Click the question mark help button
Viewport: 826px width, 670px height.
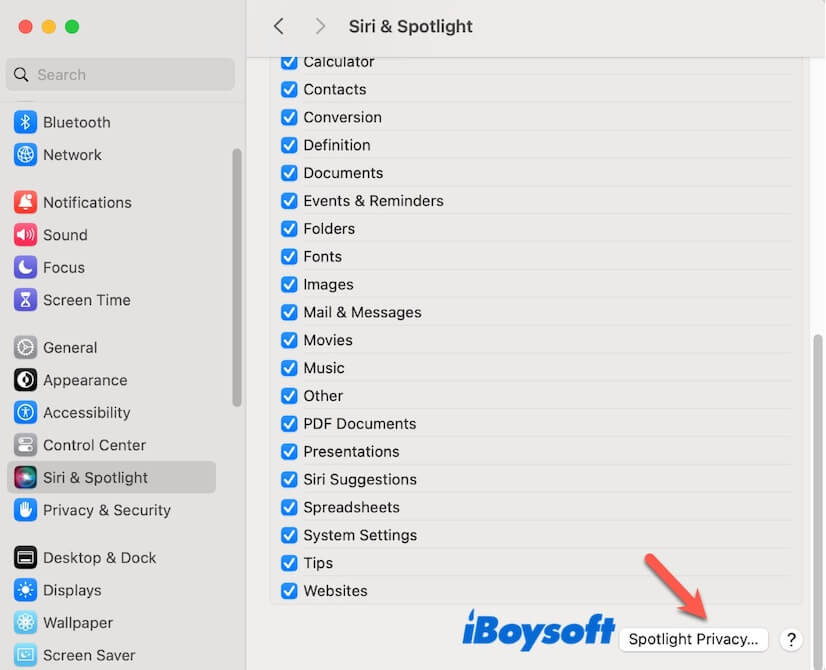790,639
